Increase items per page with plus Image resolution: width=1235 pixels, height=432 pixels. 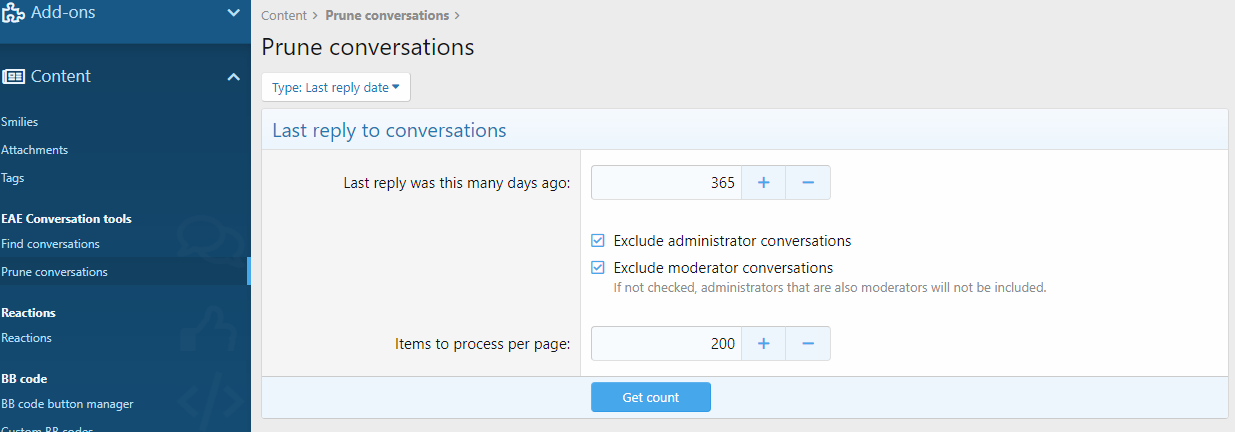[x=763, y=344]
